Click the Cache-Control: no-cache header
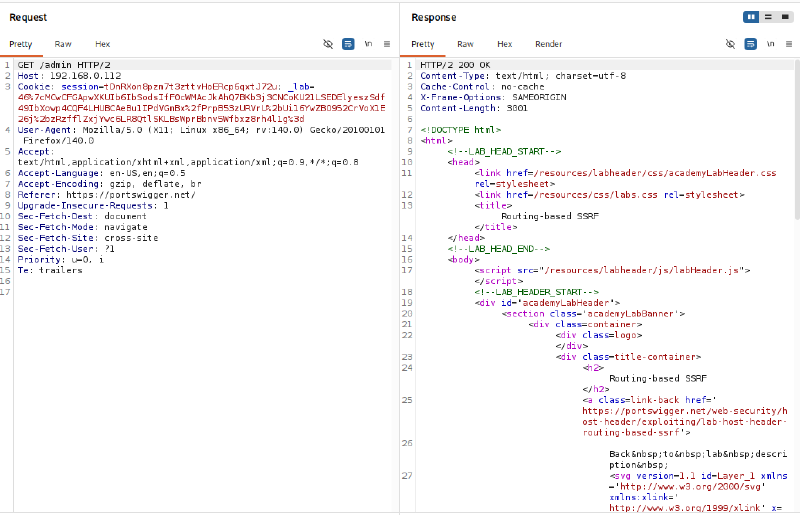800x515 pixels. 482,86
